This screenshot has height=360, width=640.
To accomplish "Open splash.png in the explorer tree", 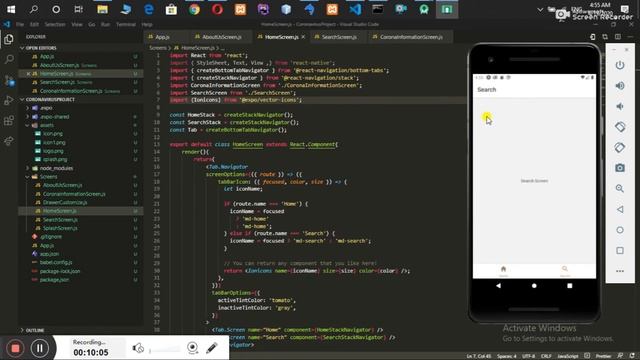I will click(x=55, y=160).
